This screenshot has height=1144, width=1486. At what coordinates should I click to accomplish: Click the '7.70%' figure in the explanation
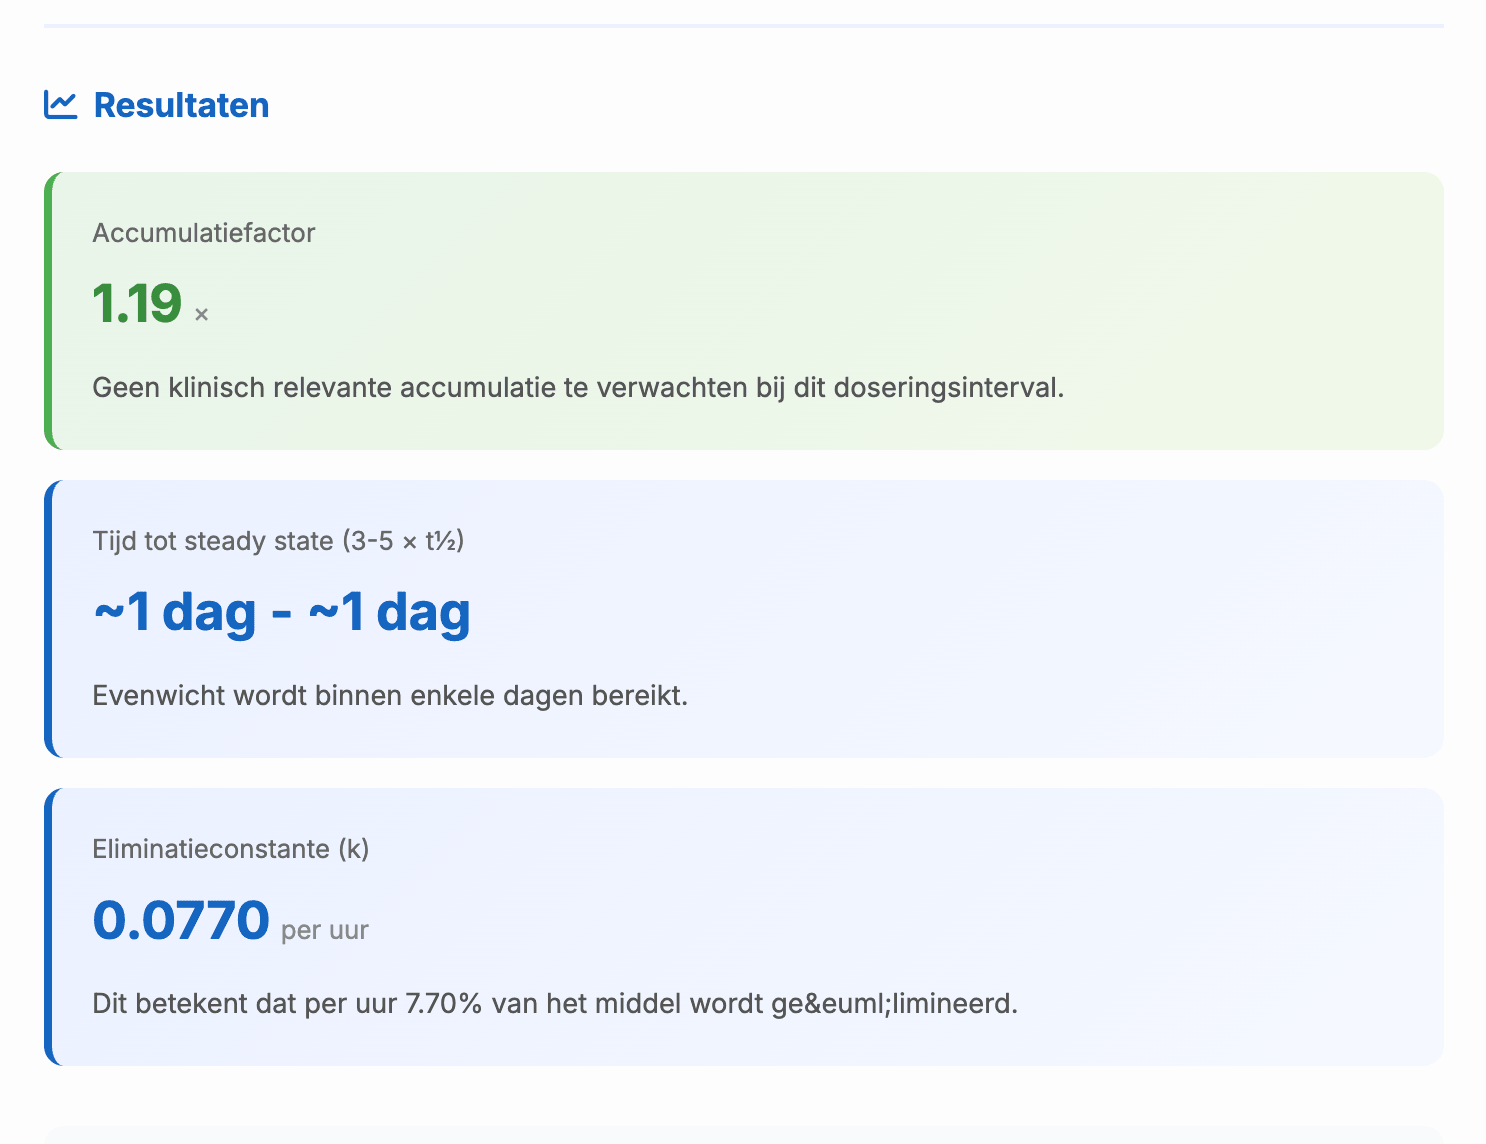(x=444, y=1004)
